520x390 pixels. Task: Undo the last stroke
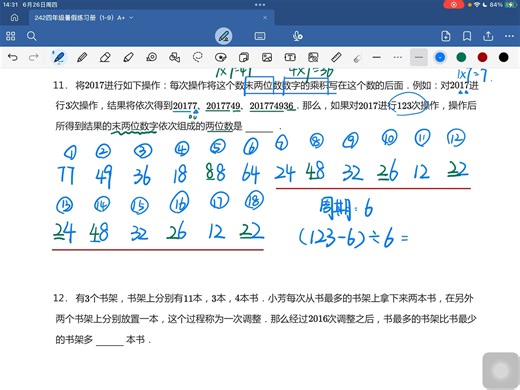point(13,57)
